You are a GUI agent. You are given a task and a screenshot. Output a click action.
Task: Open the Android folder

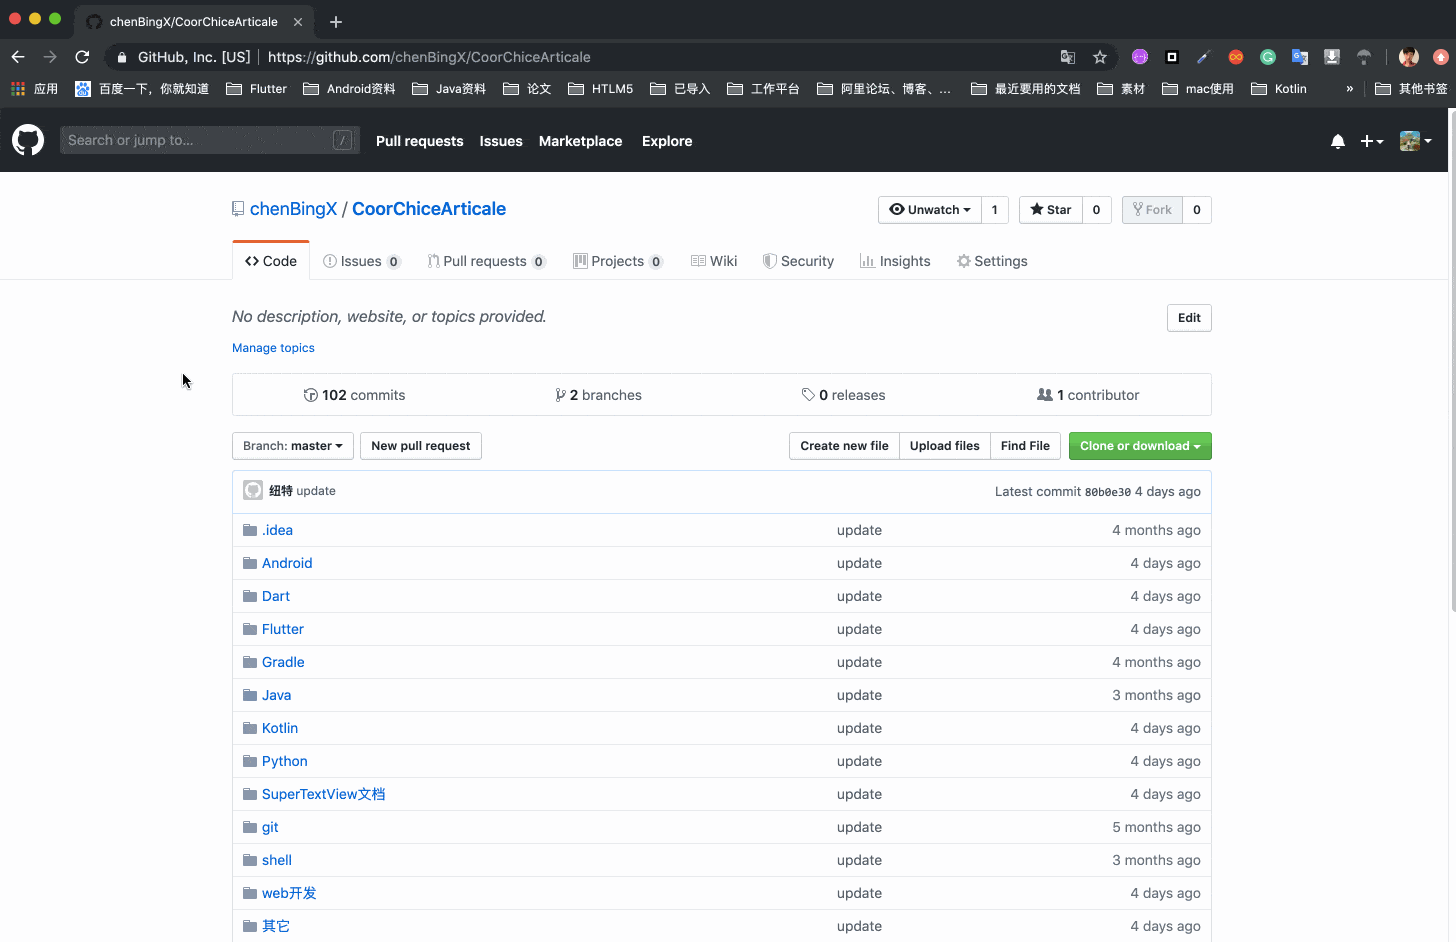pos(287,563)
